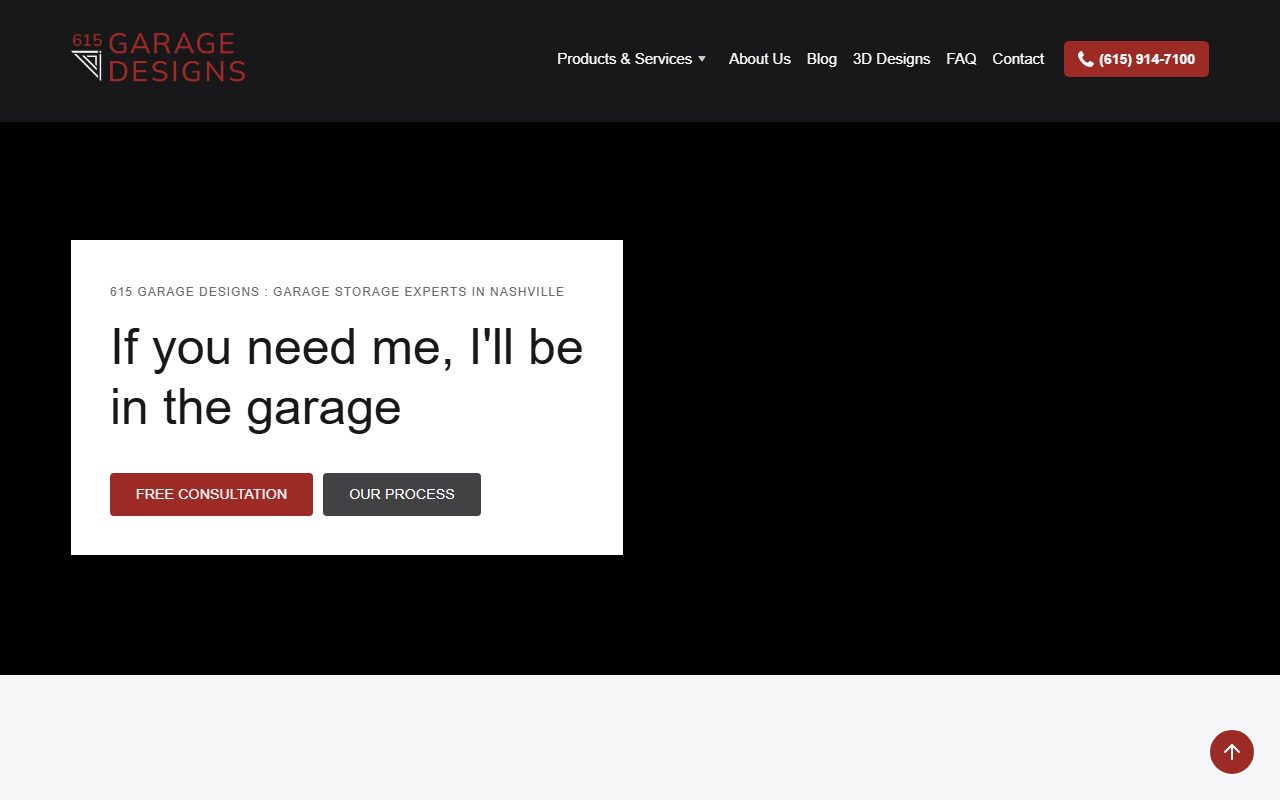Go to the About Us page
The width and height of the screenshot is (1280, 800).
[760, 59]
